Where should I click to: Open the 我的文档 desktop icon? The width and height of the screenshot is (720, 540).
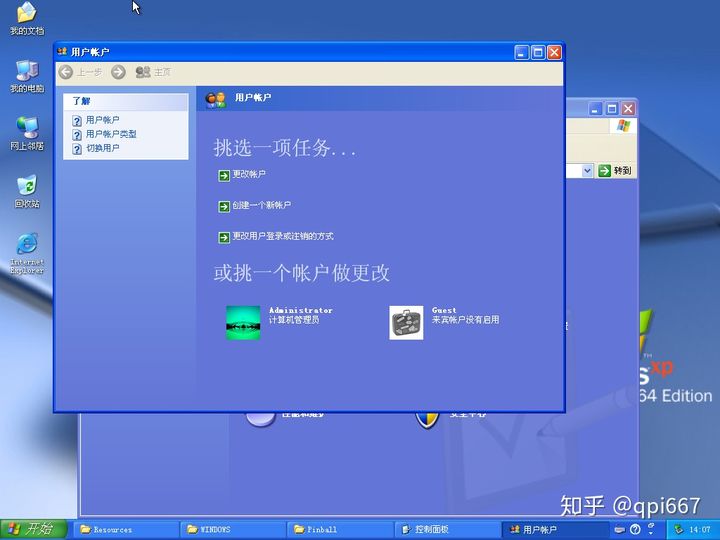(x=27, y=18)
